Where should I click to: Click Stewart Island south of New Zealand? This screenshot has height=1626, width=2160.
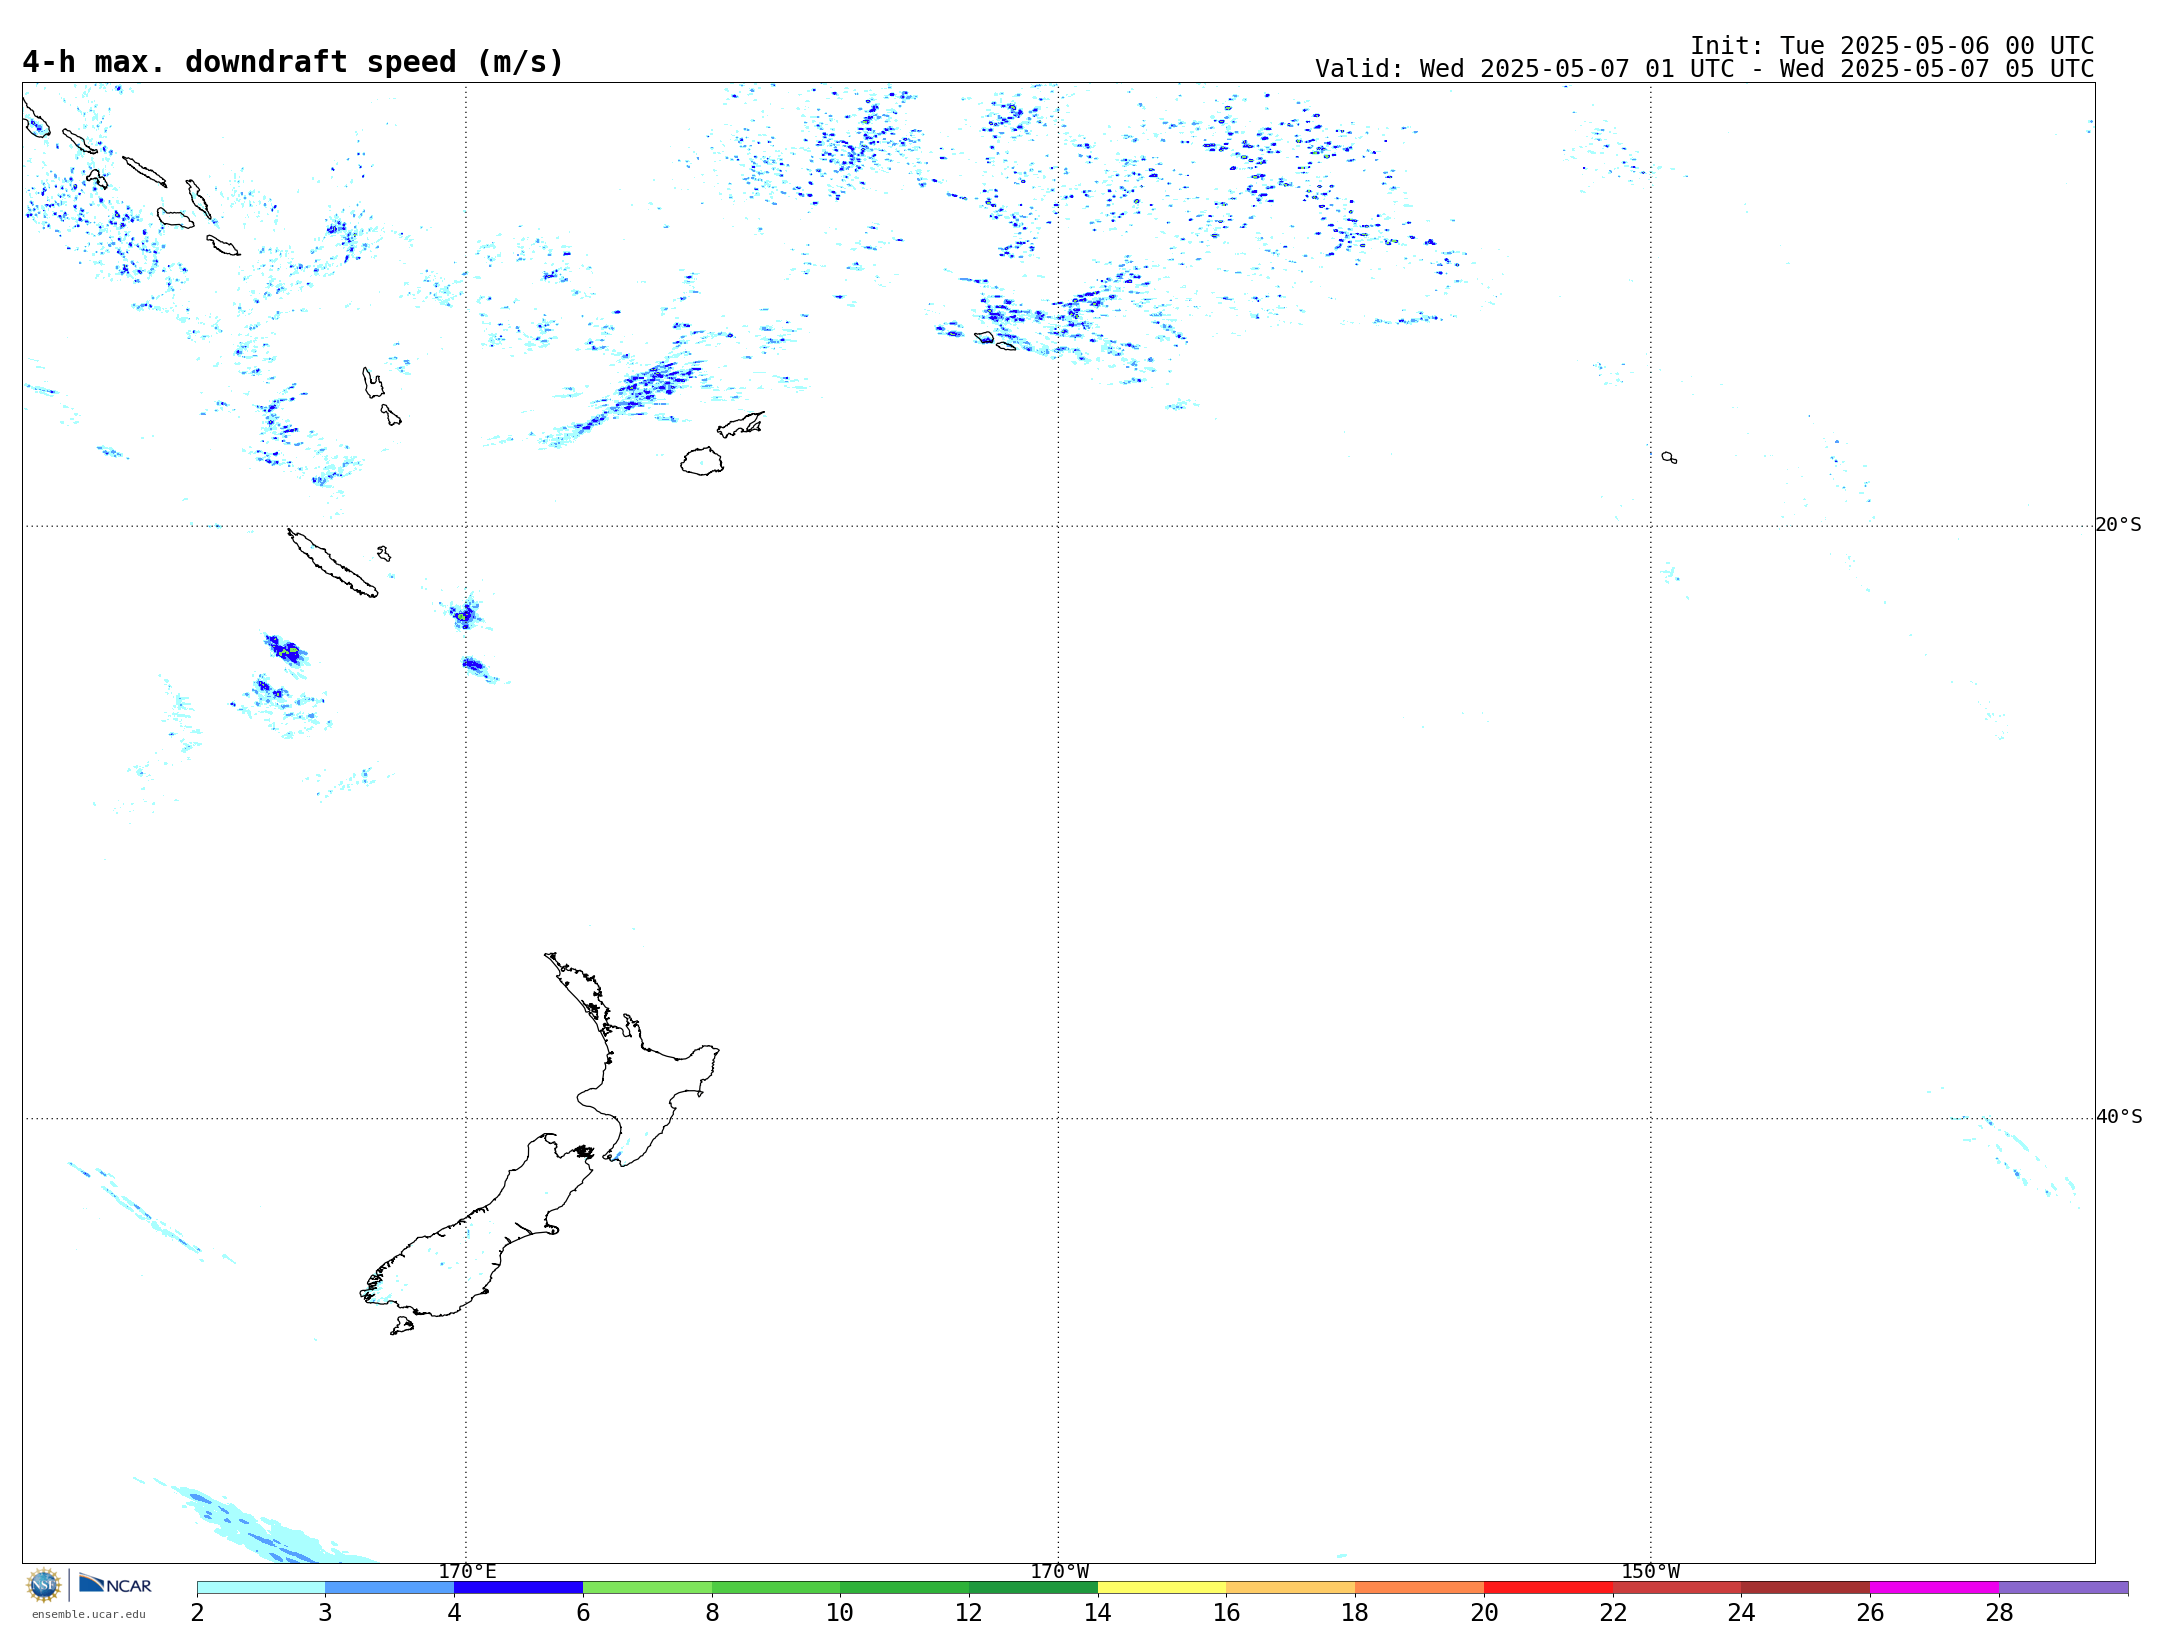pyautogui.click(x=402, y=1326)
